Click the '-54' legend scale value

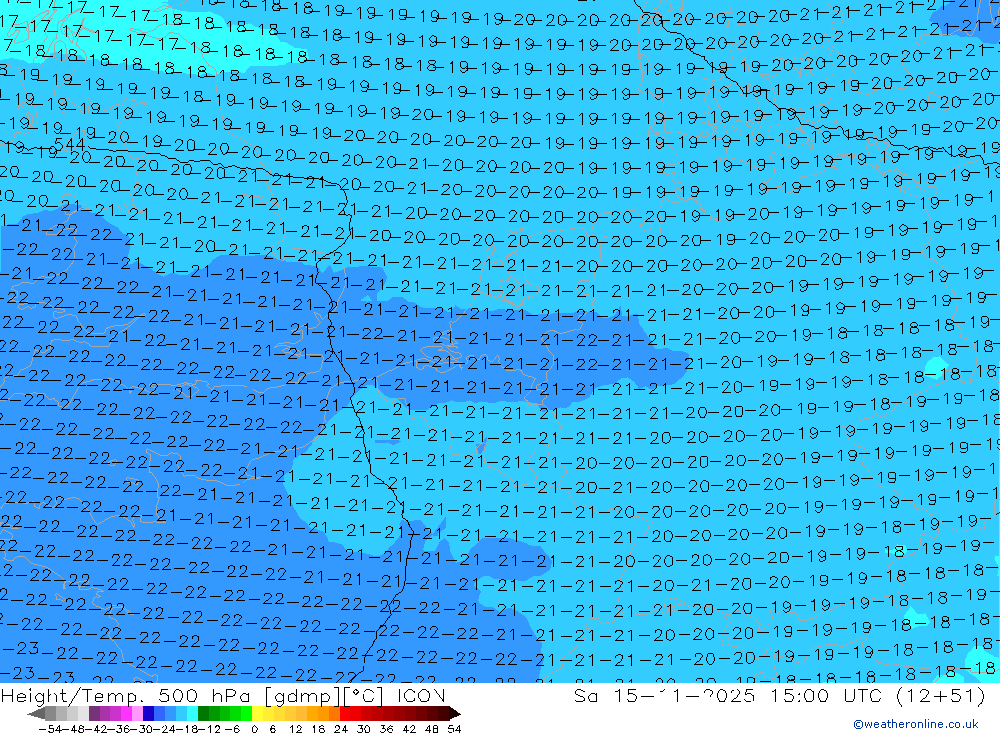tap(50, 729)
